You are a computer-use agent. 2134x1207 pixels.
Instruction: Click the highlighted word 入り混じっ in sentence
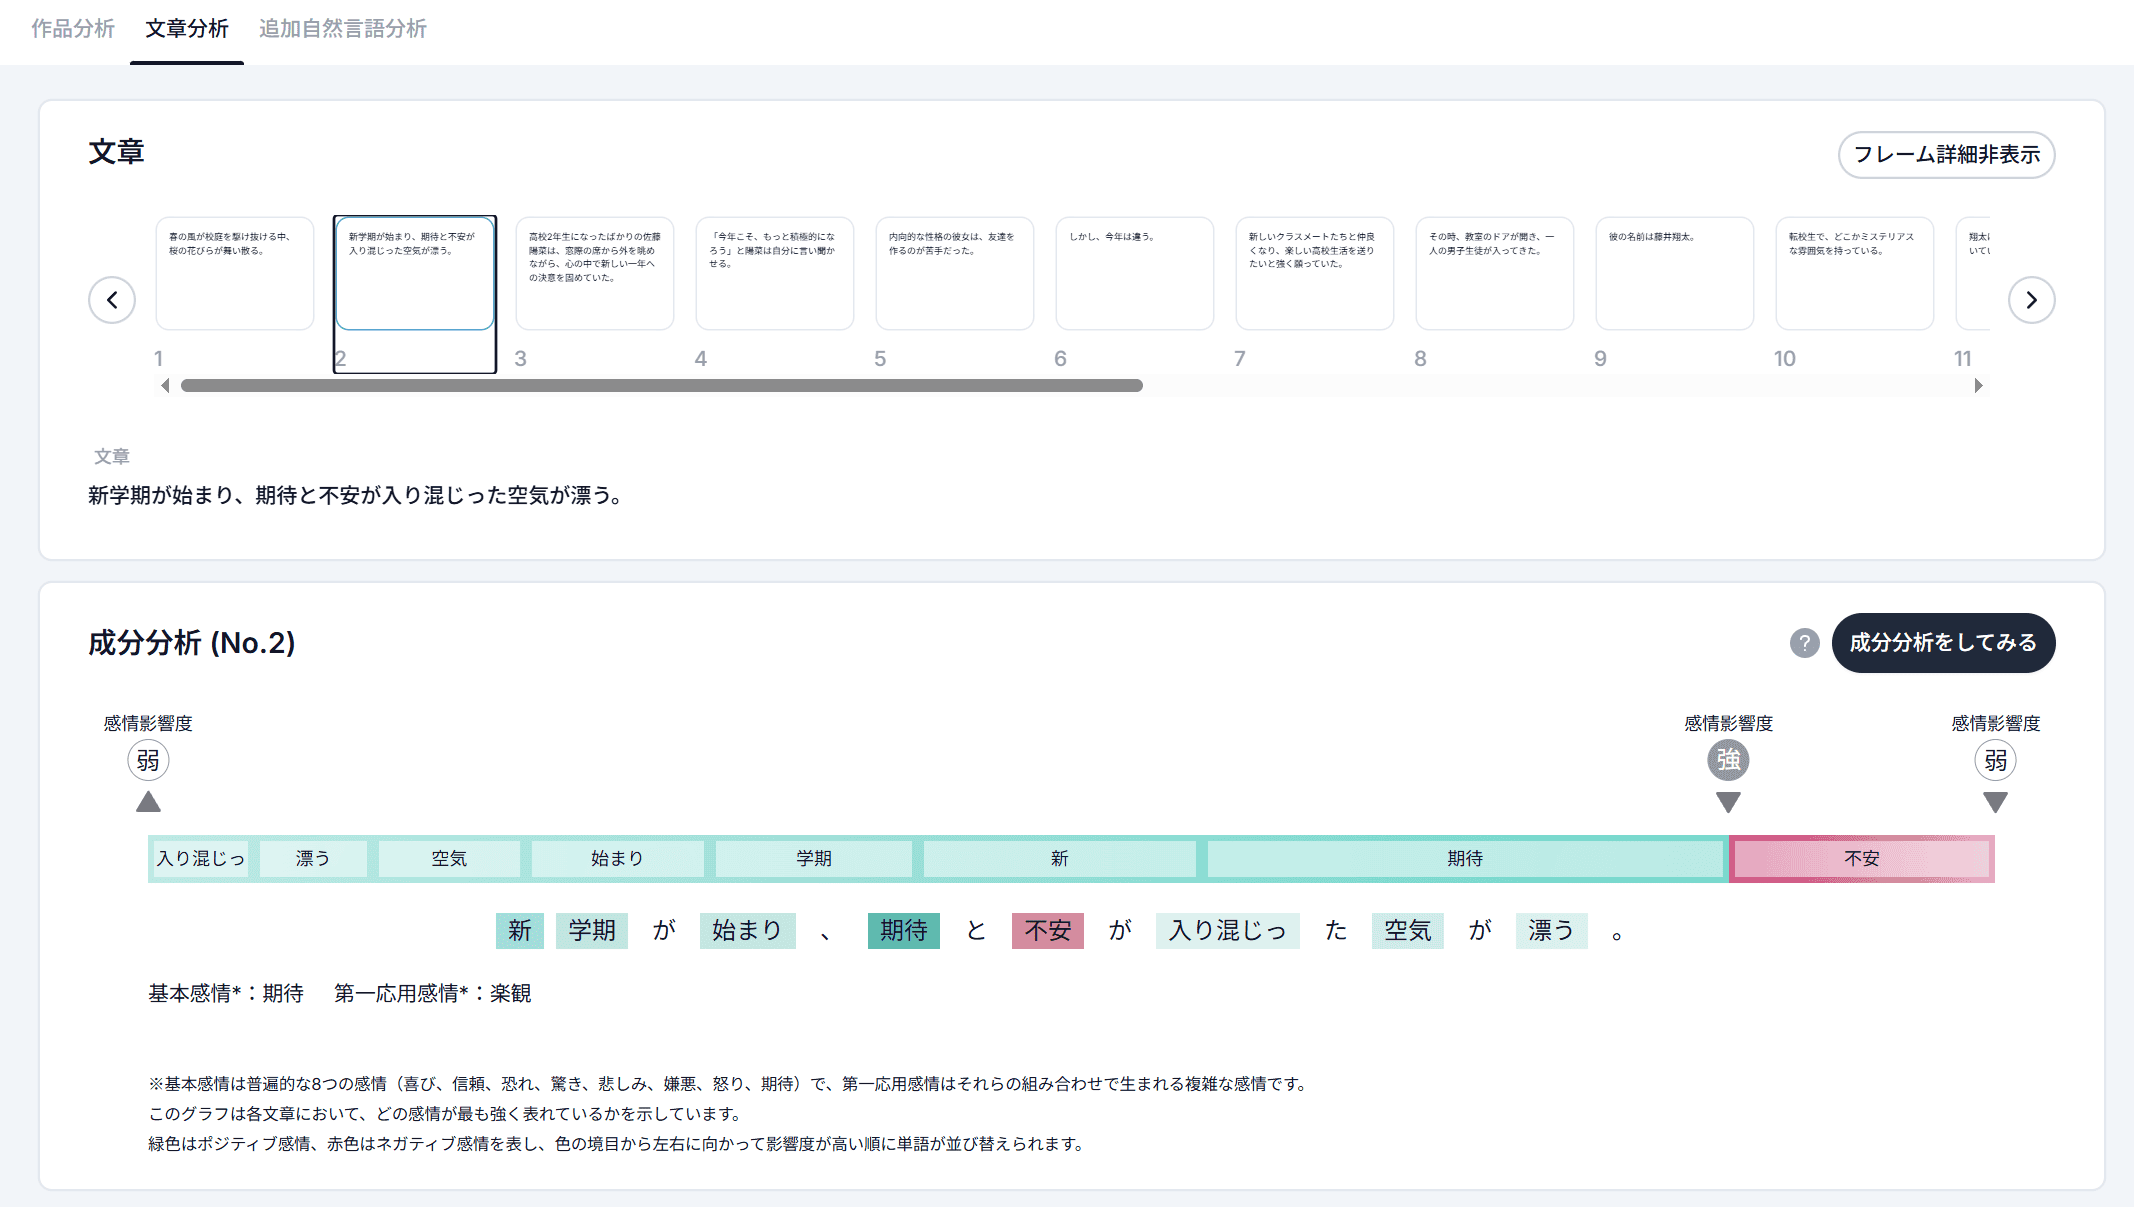coord(1228,931)
